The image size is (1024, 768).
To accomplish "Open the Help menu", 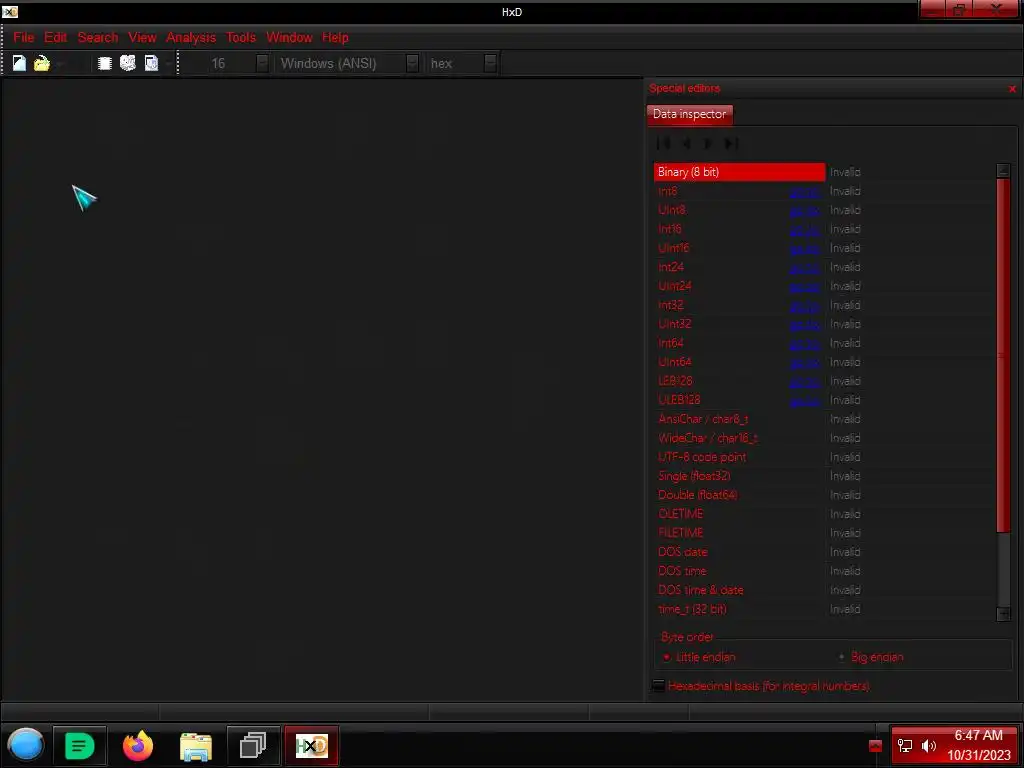I will 335,37.
